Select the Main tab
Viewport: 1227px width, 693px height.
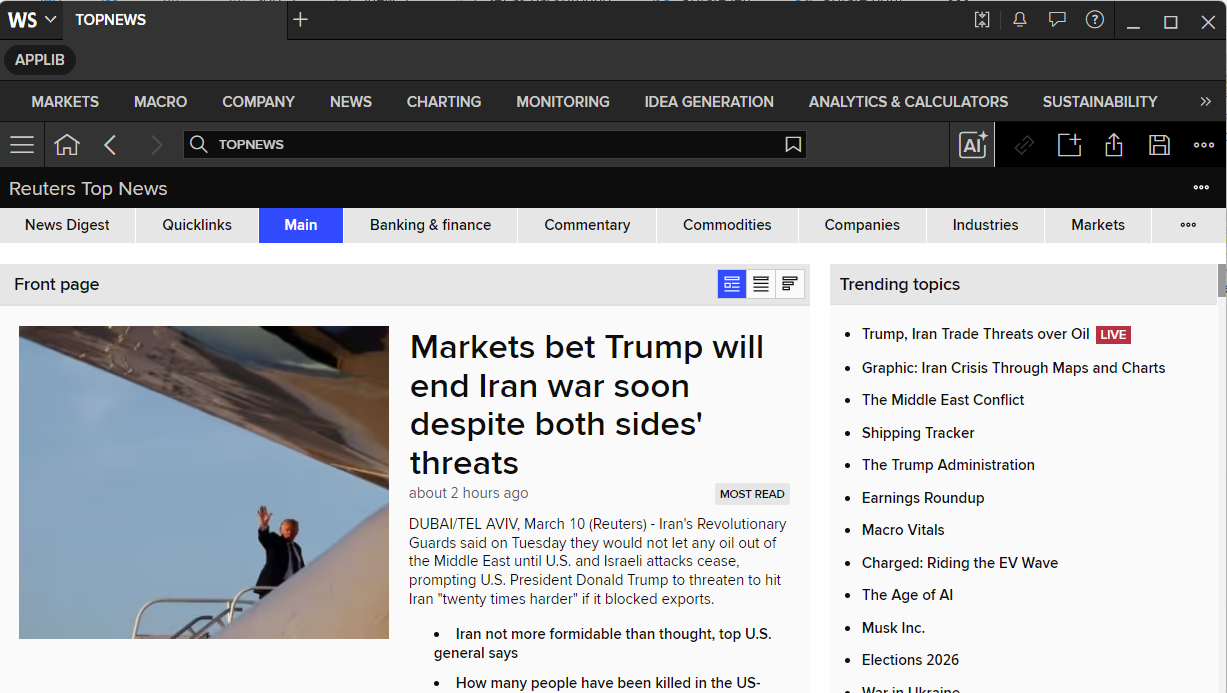coord(301,225)
